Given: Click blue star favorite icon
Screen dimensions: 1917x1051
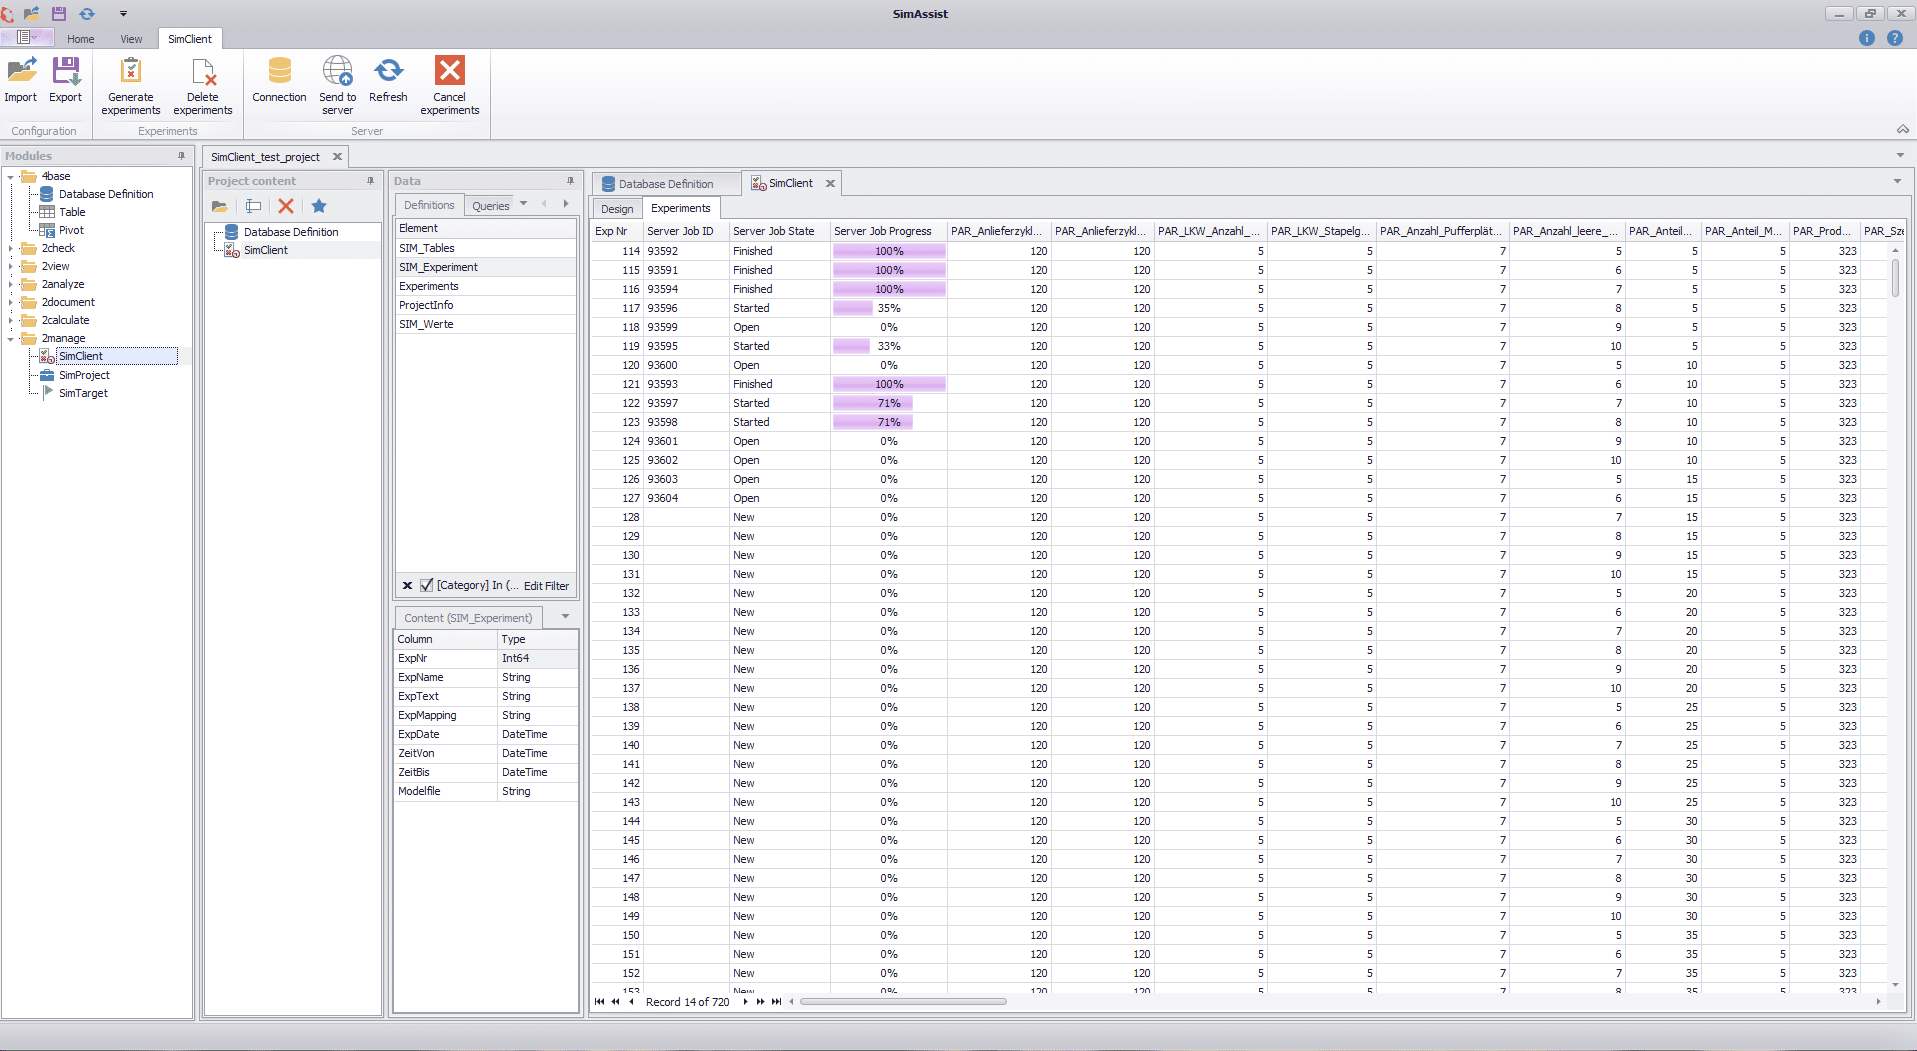Looking at the screenshot, I should 319,206.
